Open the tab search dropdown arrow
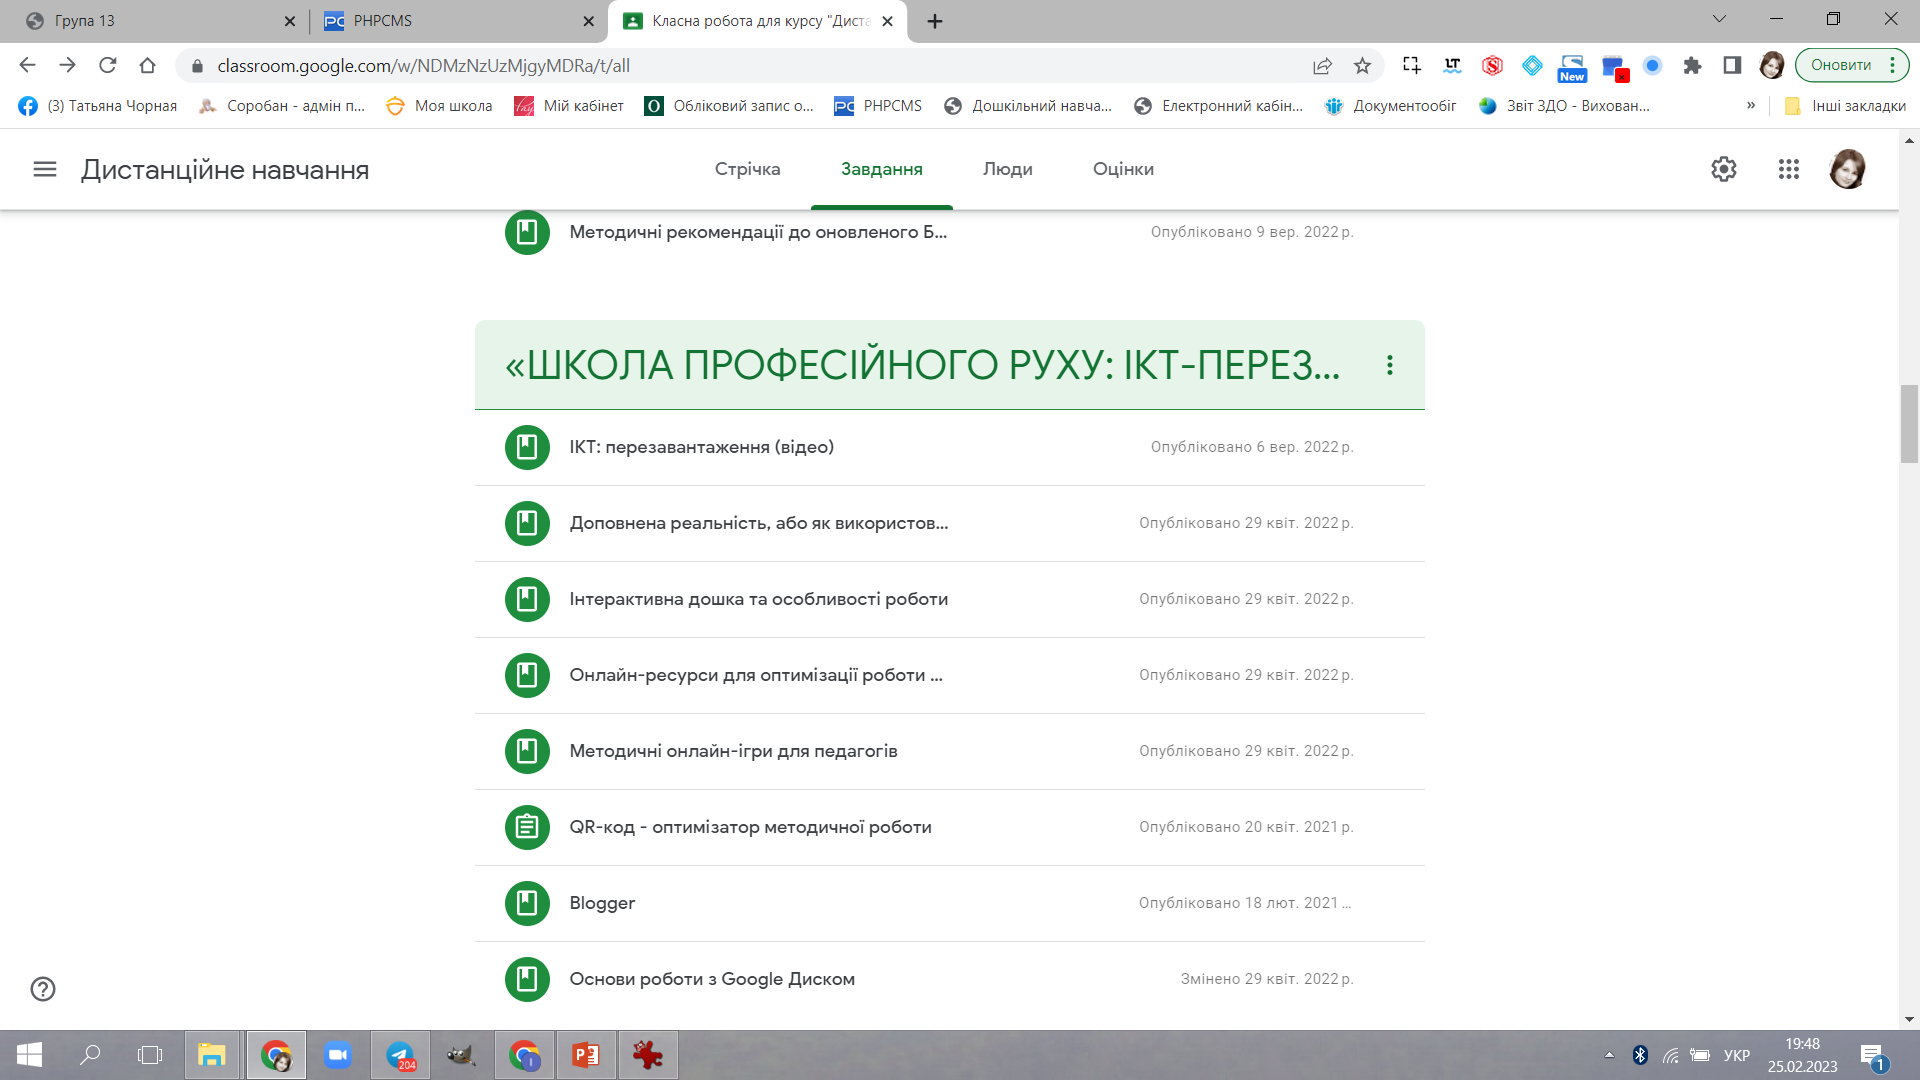 pos(1719,19)
